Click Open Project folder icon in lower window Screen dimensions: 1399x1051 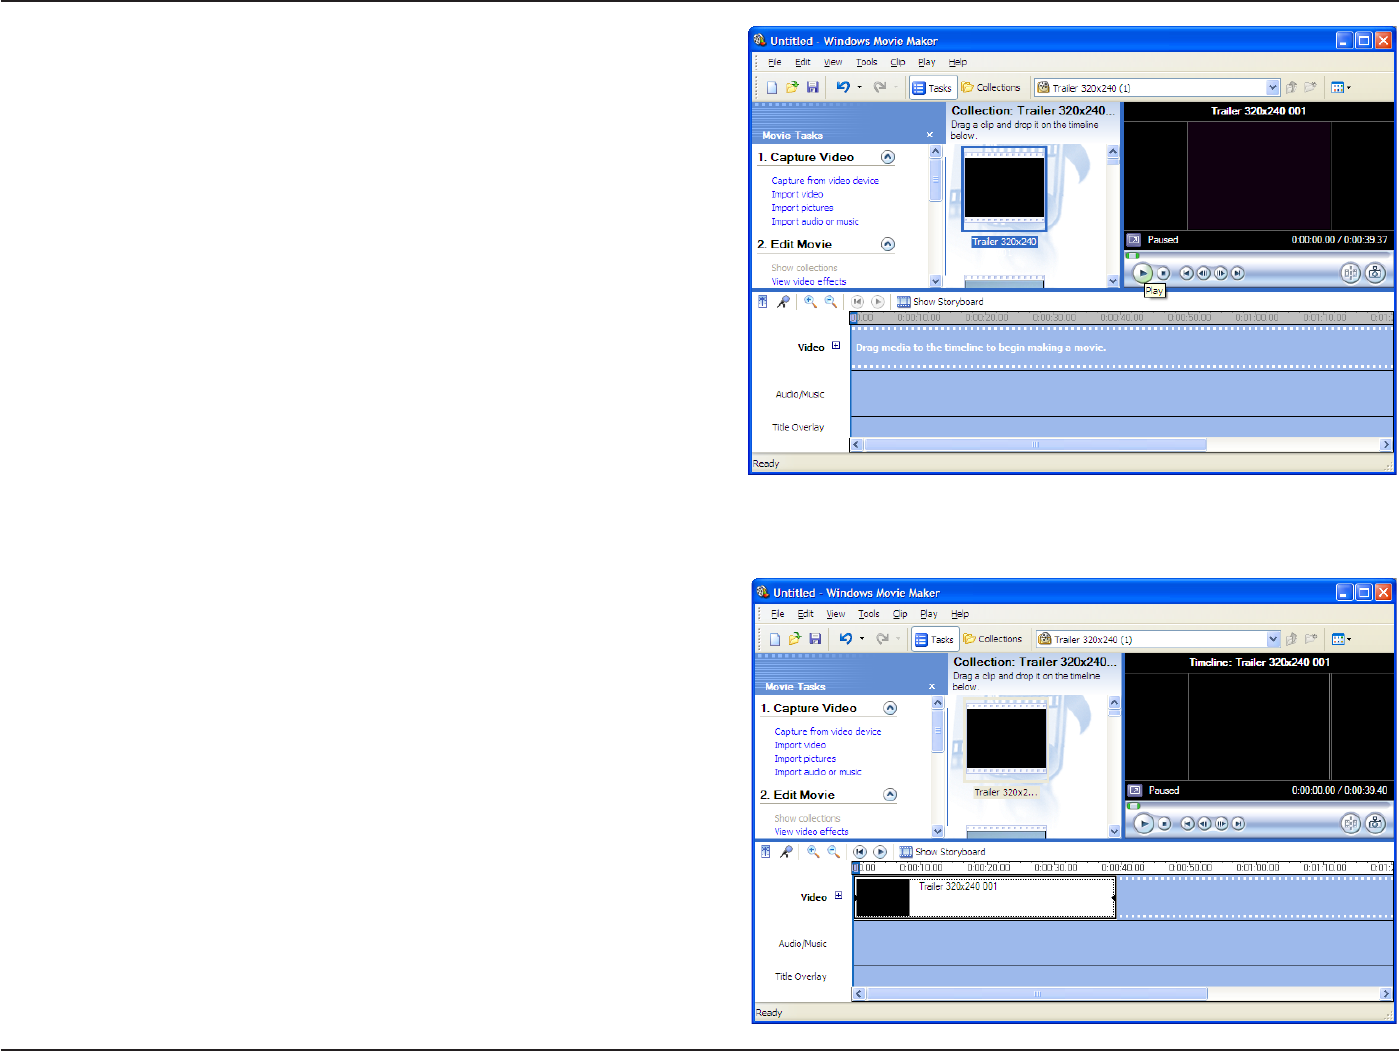795,639
